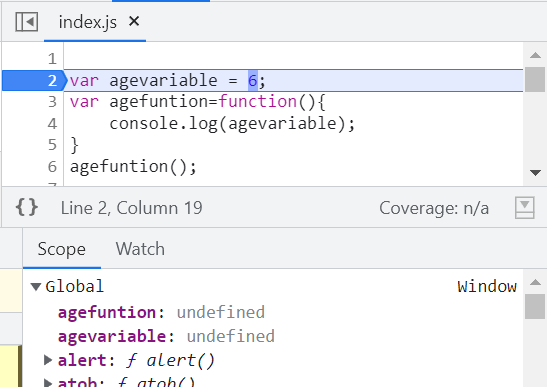Screen dimensions: 547x387
Task: Click the code editor scrollbar down arrow
Action: (x=535, y=172)
